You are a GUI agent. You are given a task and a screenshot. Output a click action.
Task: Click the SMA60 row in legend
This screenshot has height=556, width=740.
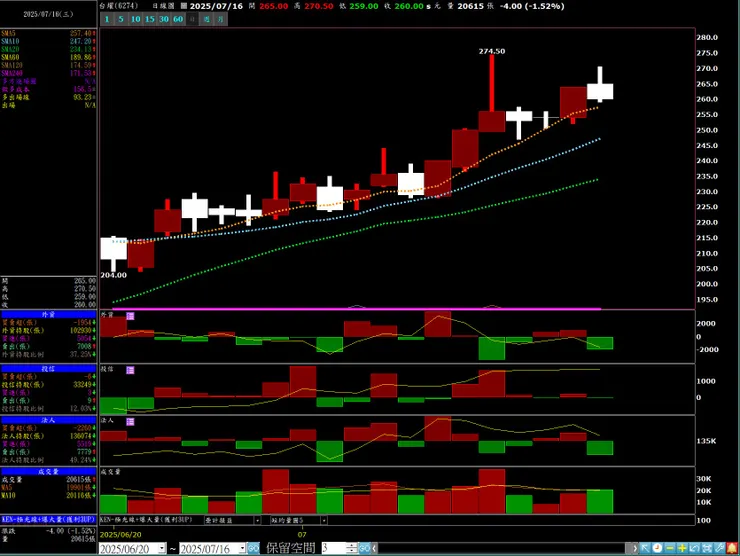[49, 57]
